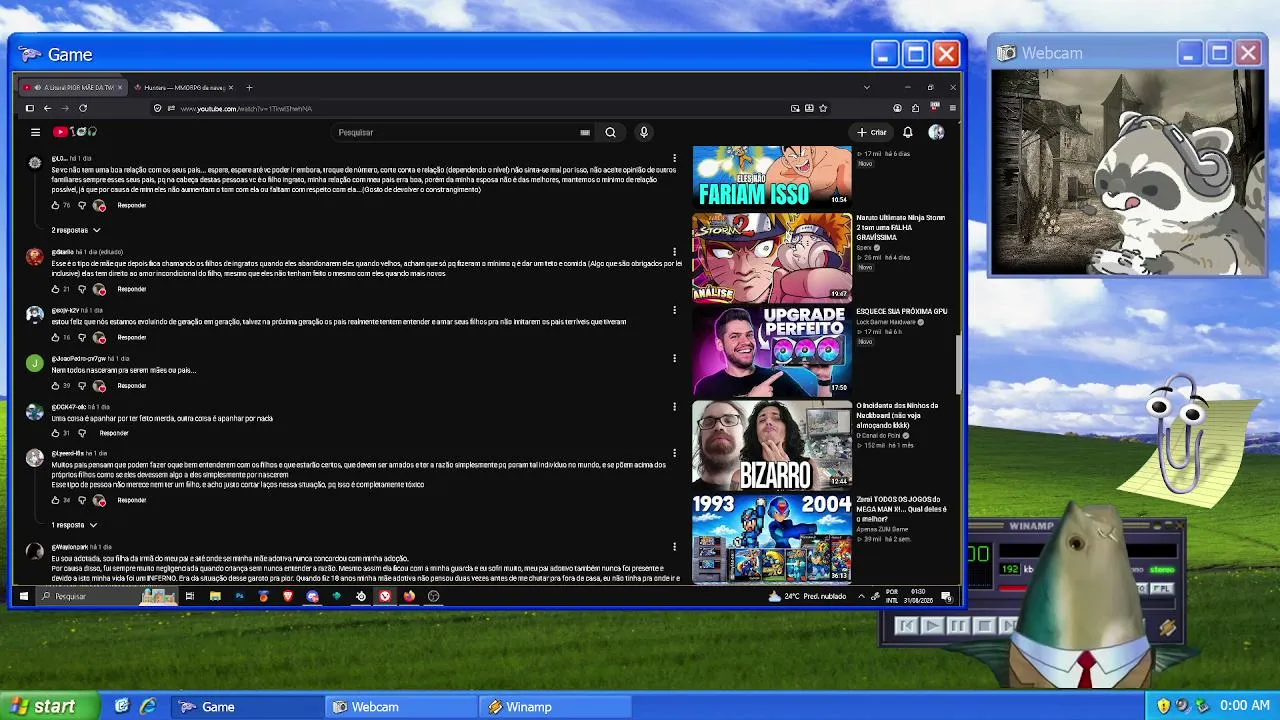
Task: Open the YouTube account avatar menu
Action: (x=936, y=132)
